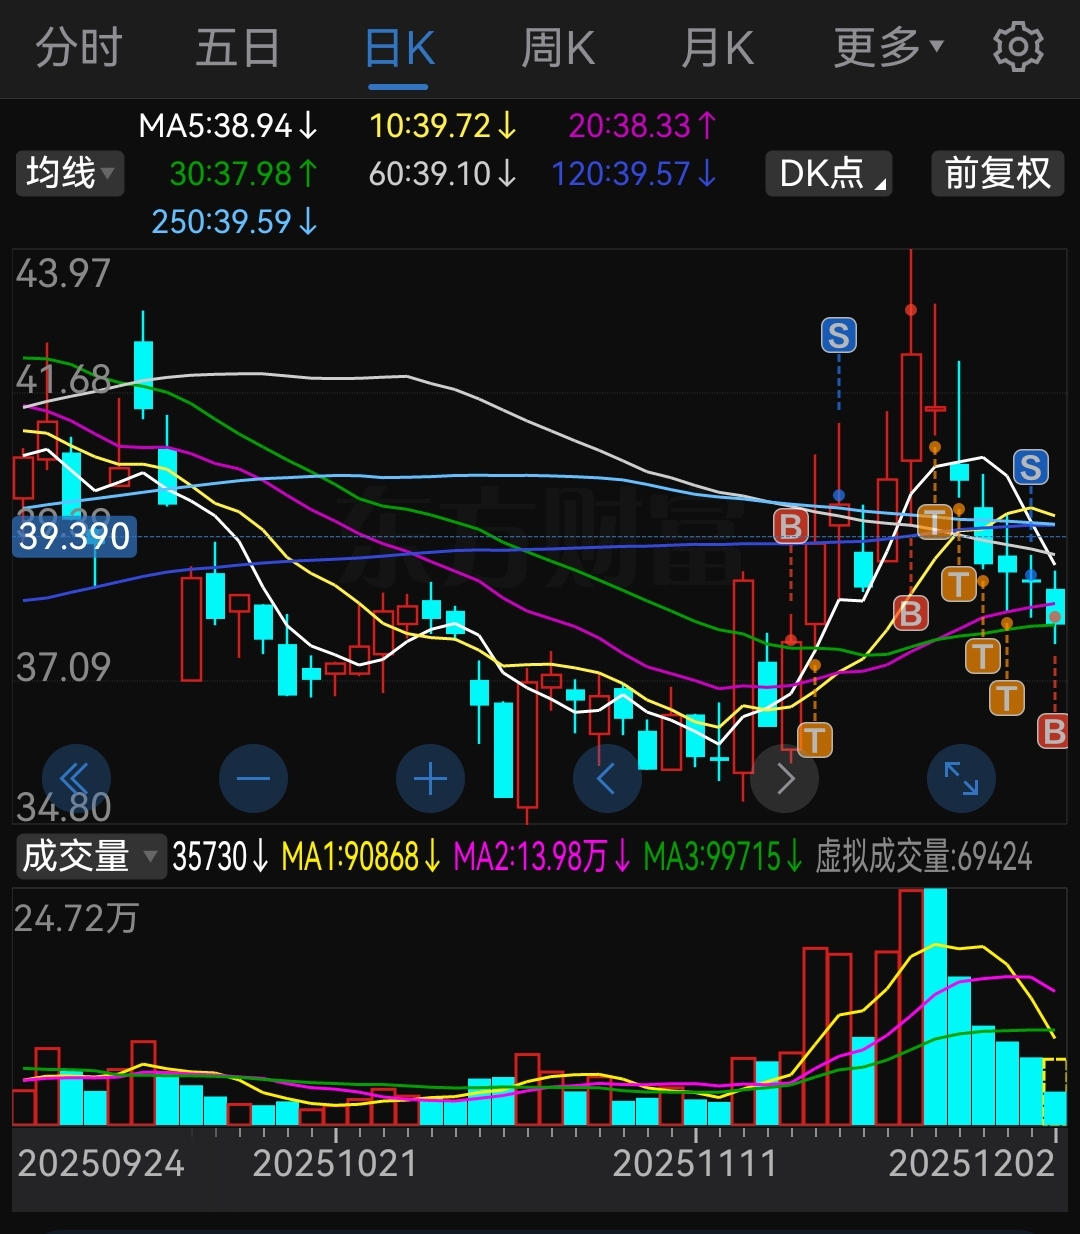The height and width of the screenshot is (1234, 1080).
Task: Open the 均线 indicator dropdown
Action: point(69,173)
